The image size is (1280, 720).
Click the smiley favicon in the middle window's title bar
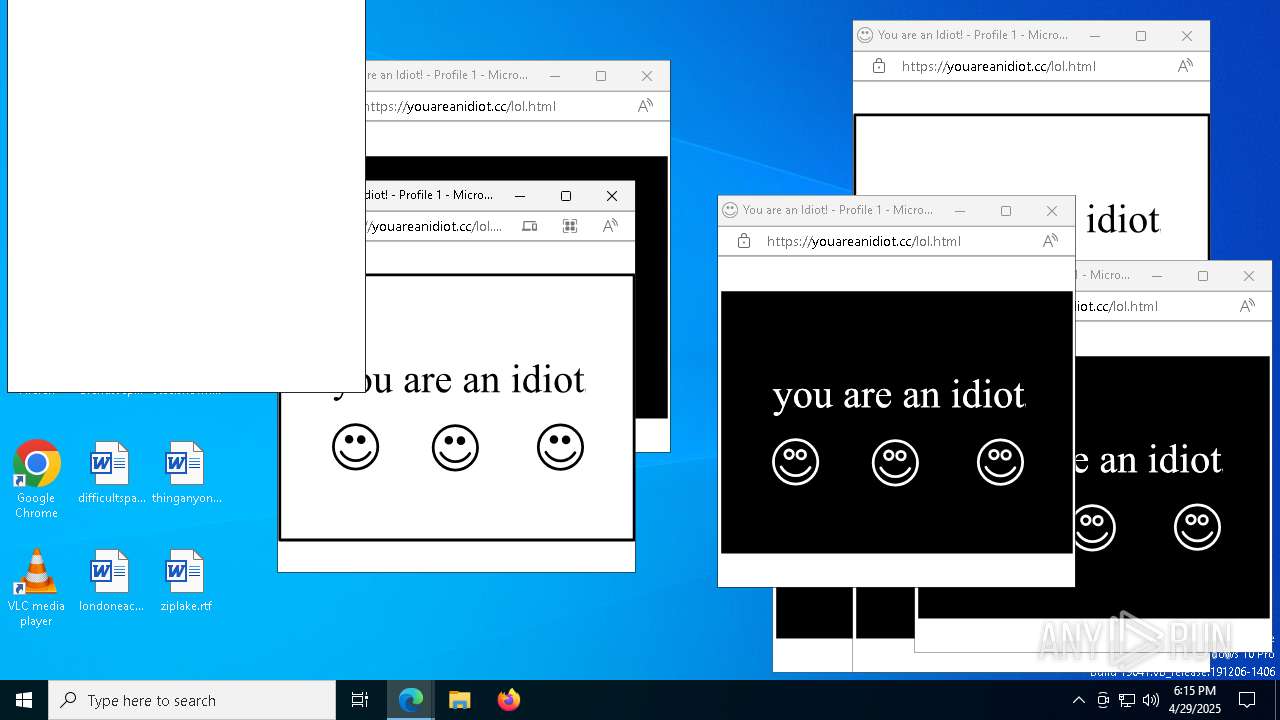pos(730,210)
